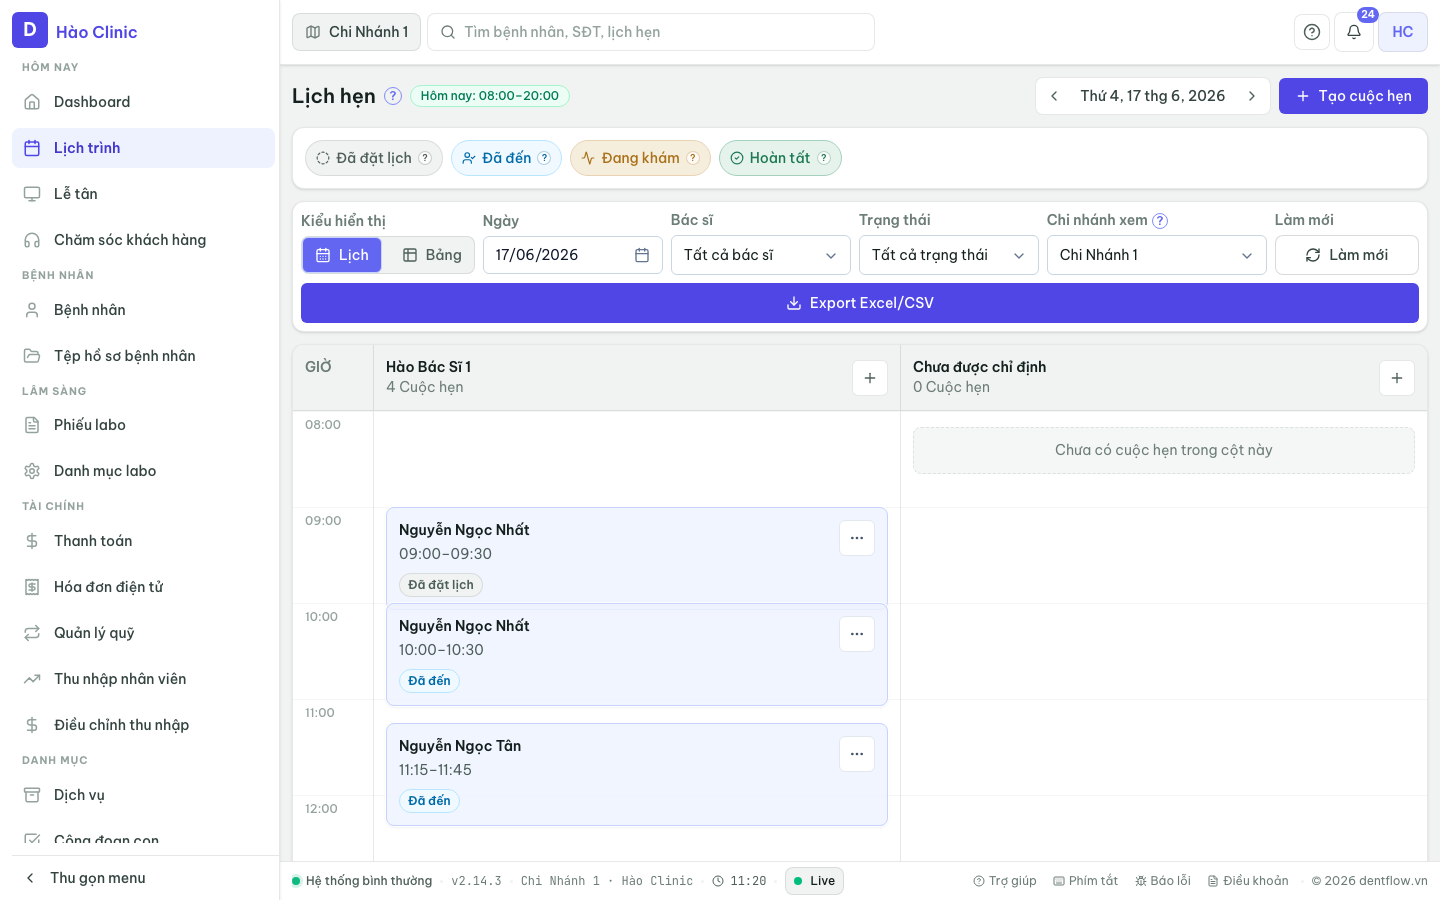
Task: Click the date label Thứ 4, 17 thg 6, 2026
Action: 1152,96
